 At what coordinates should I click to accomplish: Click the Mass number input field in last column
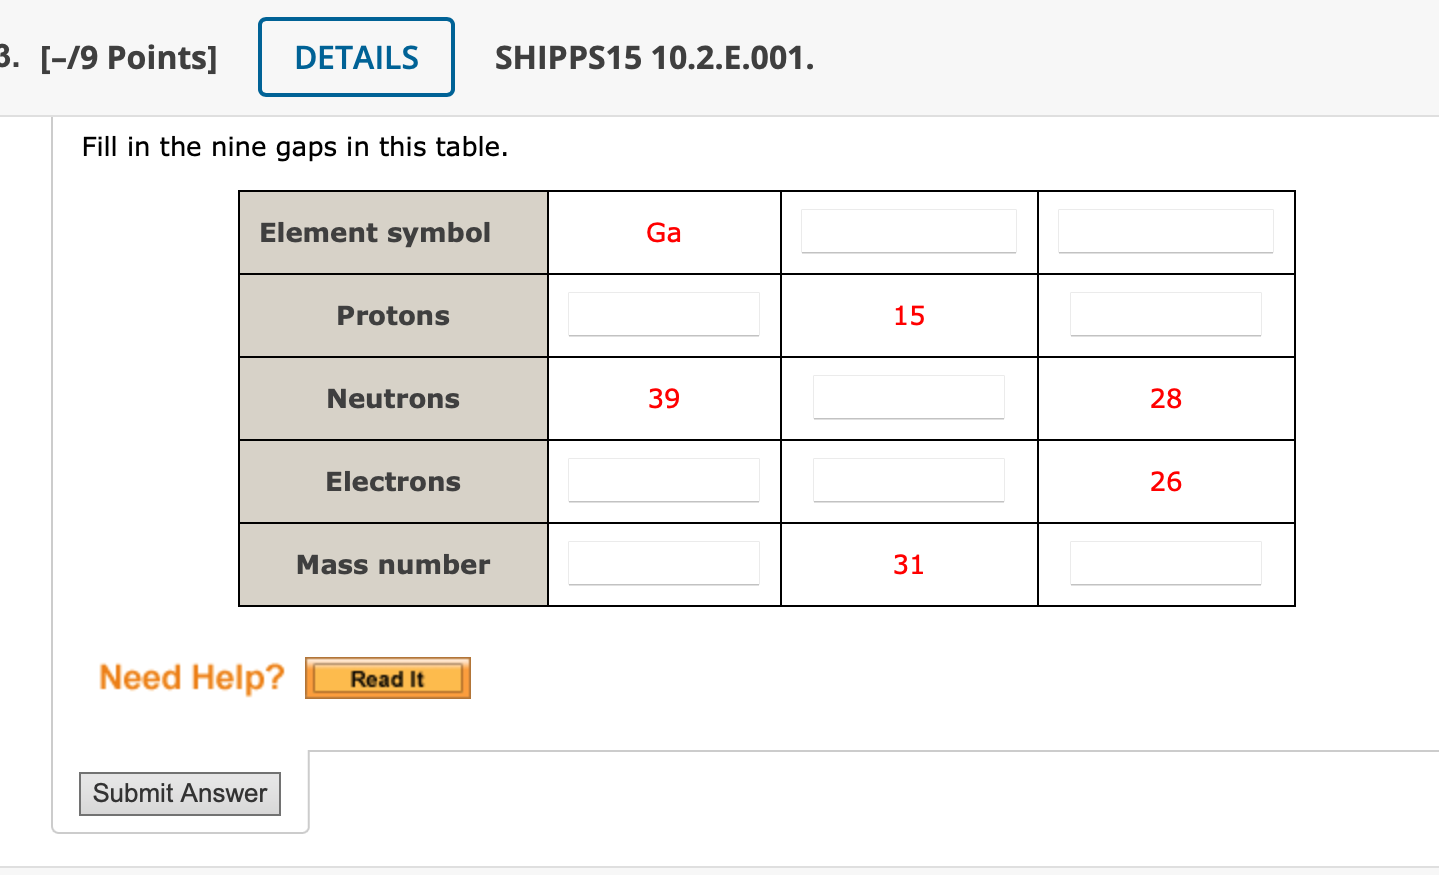pos(1165,563)
